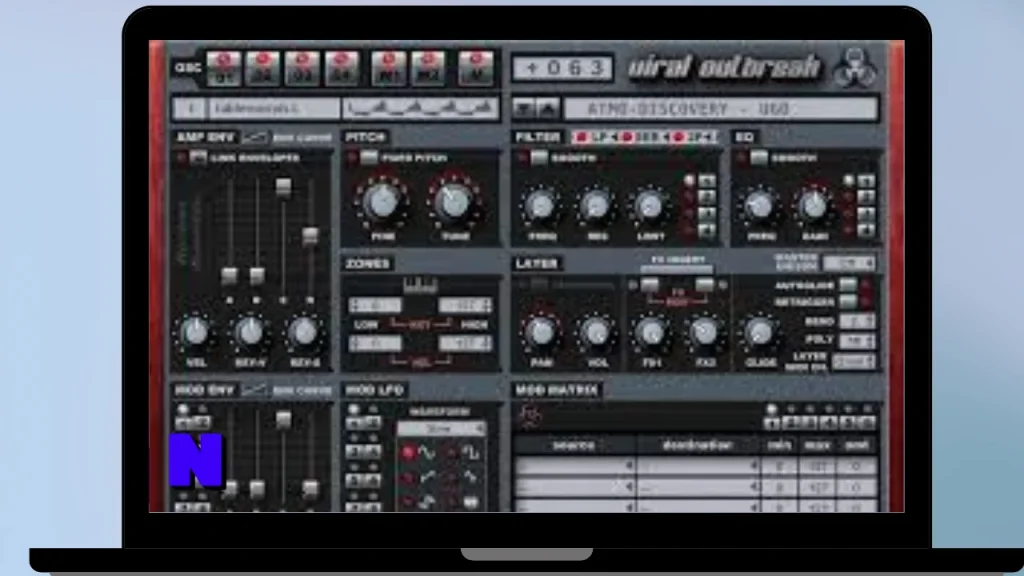Select filter slot button 4
The width and height of the screenshot is (1024, 576).
point(707,230)
